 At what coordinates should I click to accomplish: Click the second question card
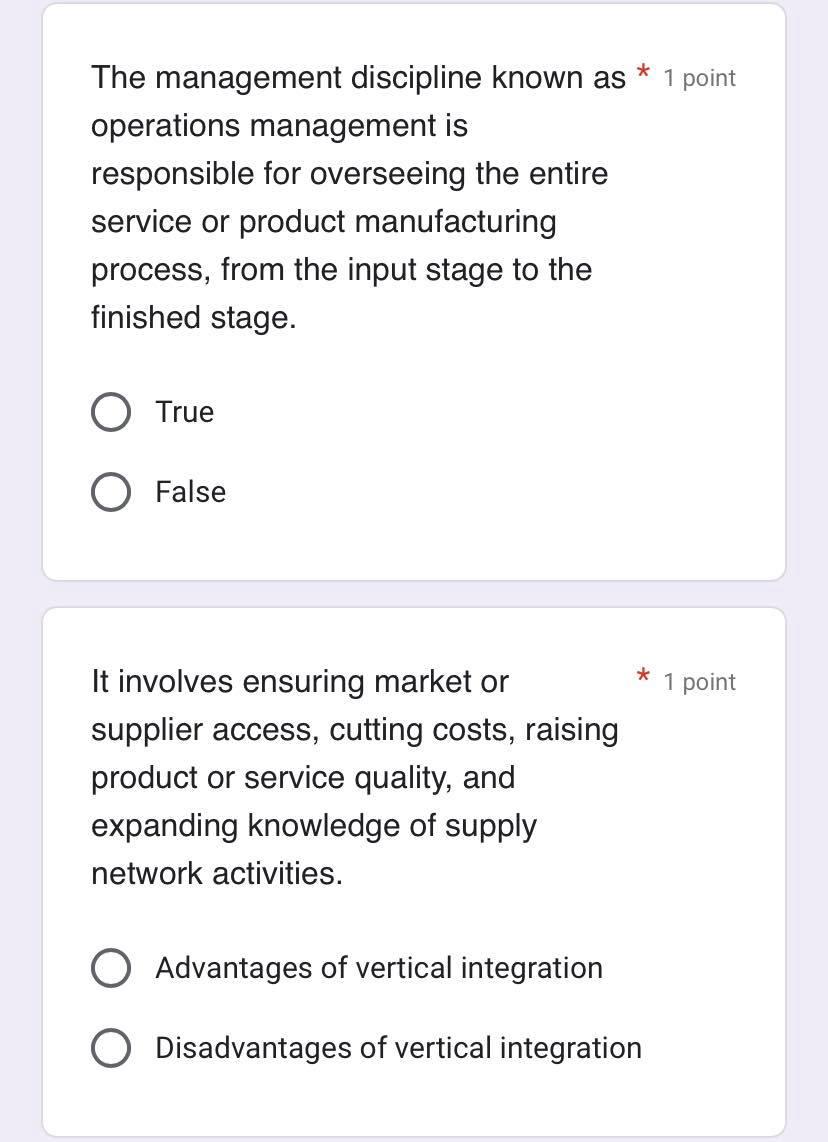[414, 870]
